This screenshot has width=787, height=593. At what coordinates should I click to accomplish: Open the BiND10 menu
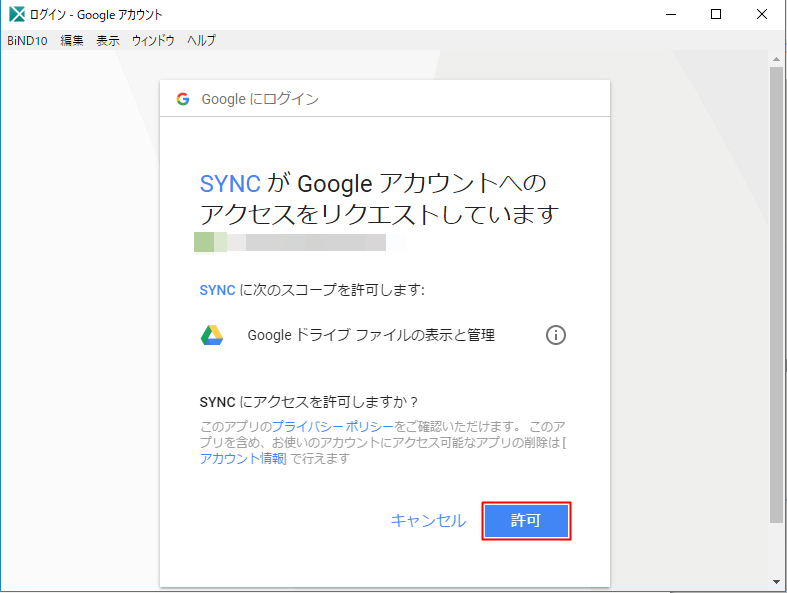[27, 41]
